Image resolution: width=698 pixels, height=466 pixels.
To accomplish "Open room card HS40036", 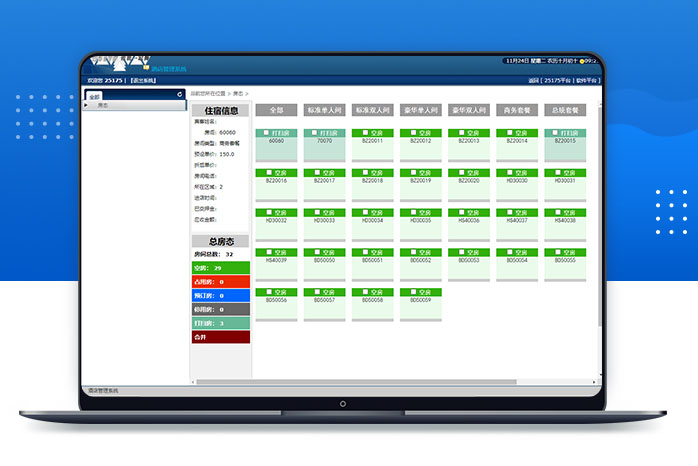I will pos(469,225).
